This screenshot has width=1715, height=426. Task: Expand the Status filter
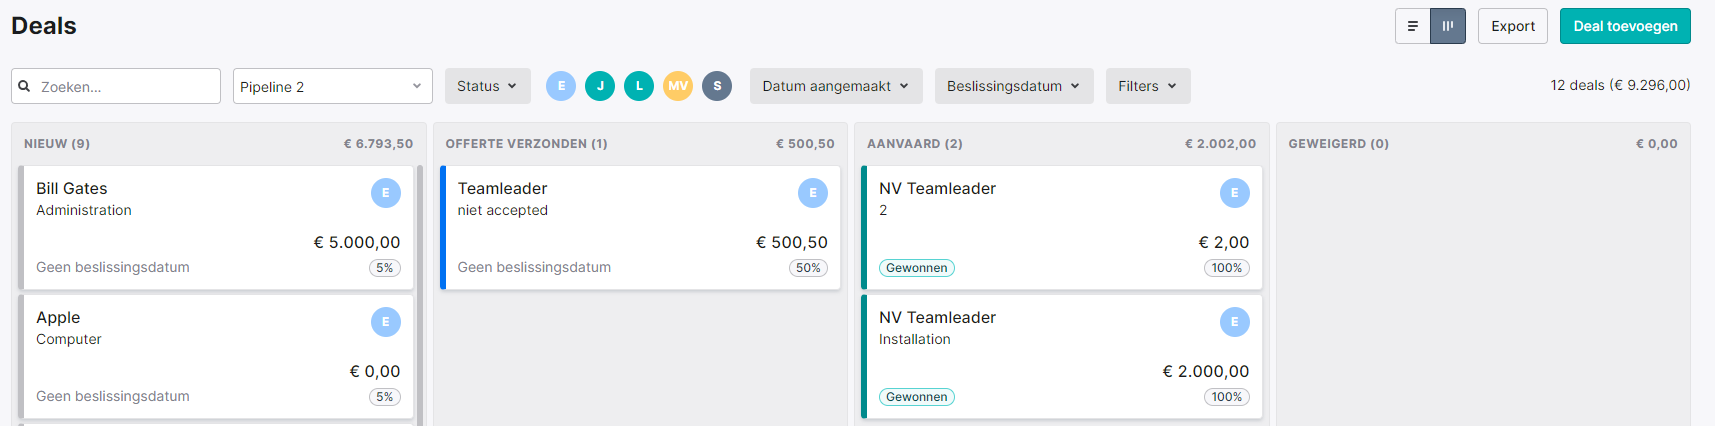[488, 86]
